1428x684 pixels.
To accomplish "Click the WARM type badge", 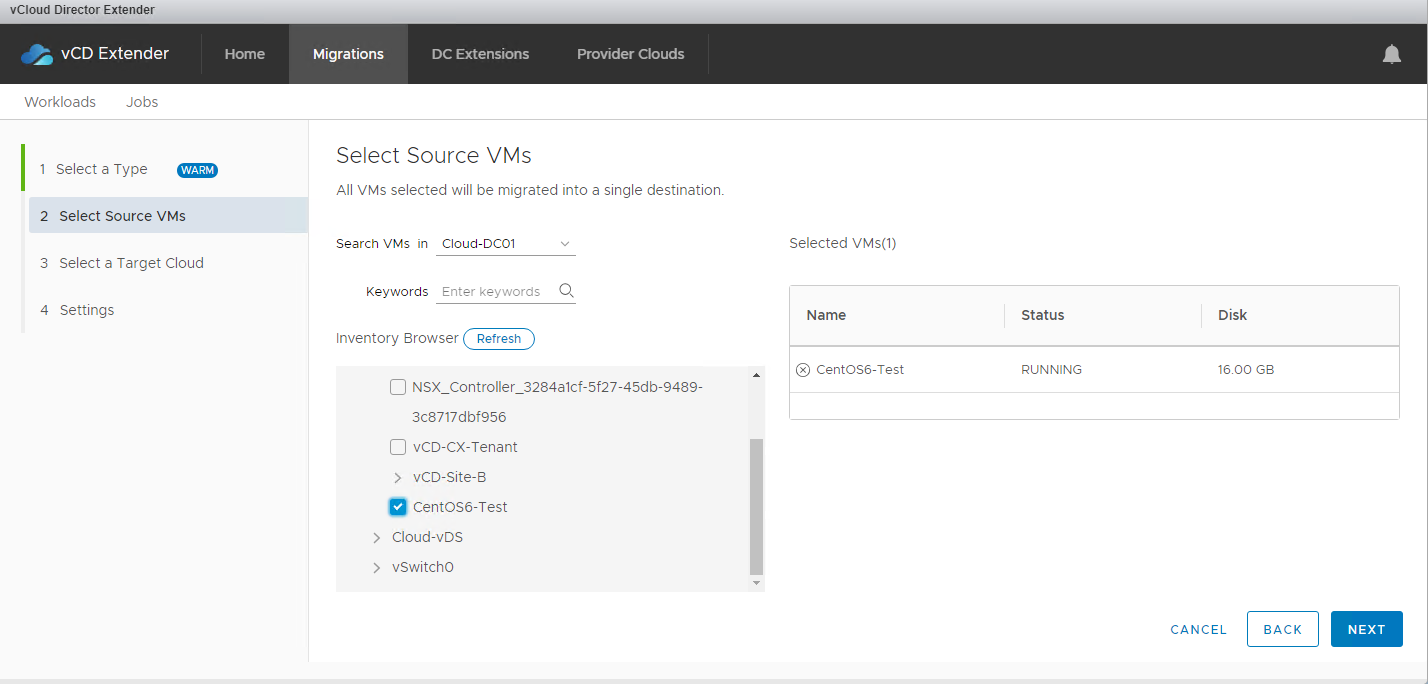I will [x=197, y=170].
